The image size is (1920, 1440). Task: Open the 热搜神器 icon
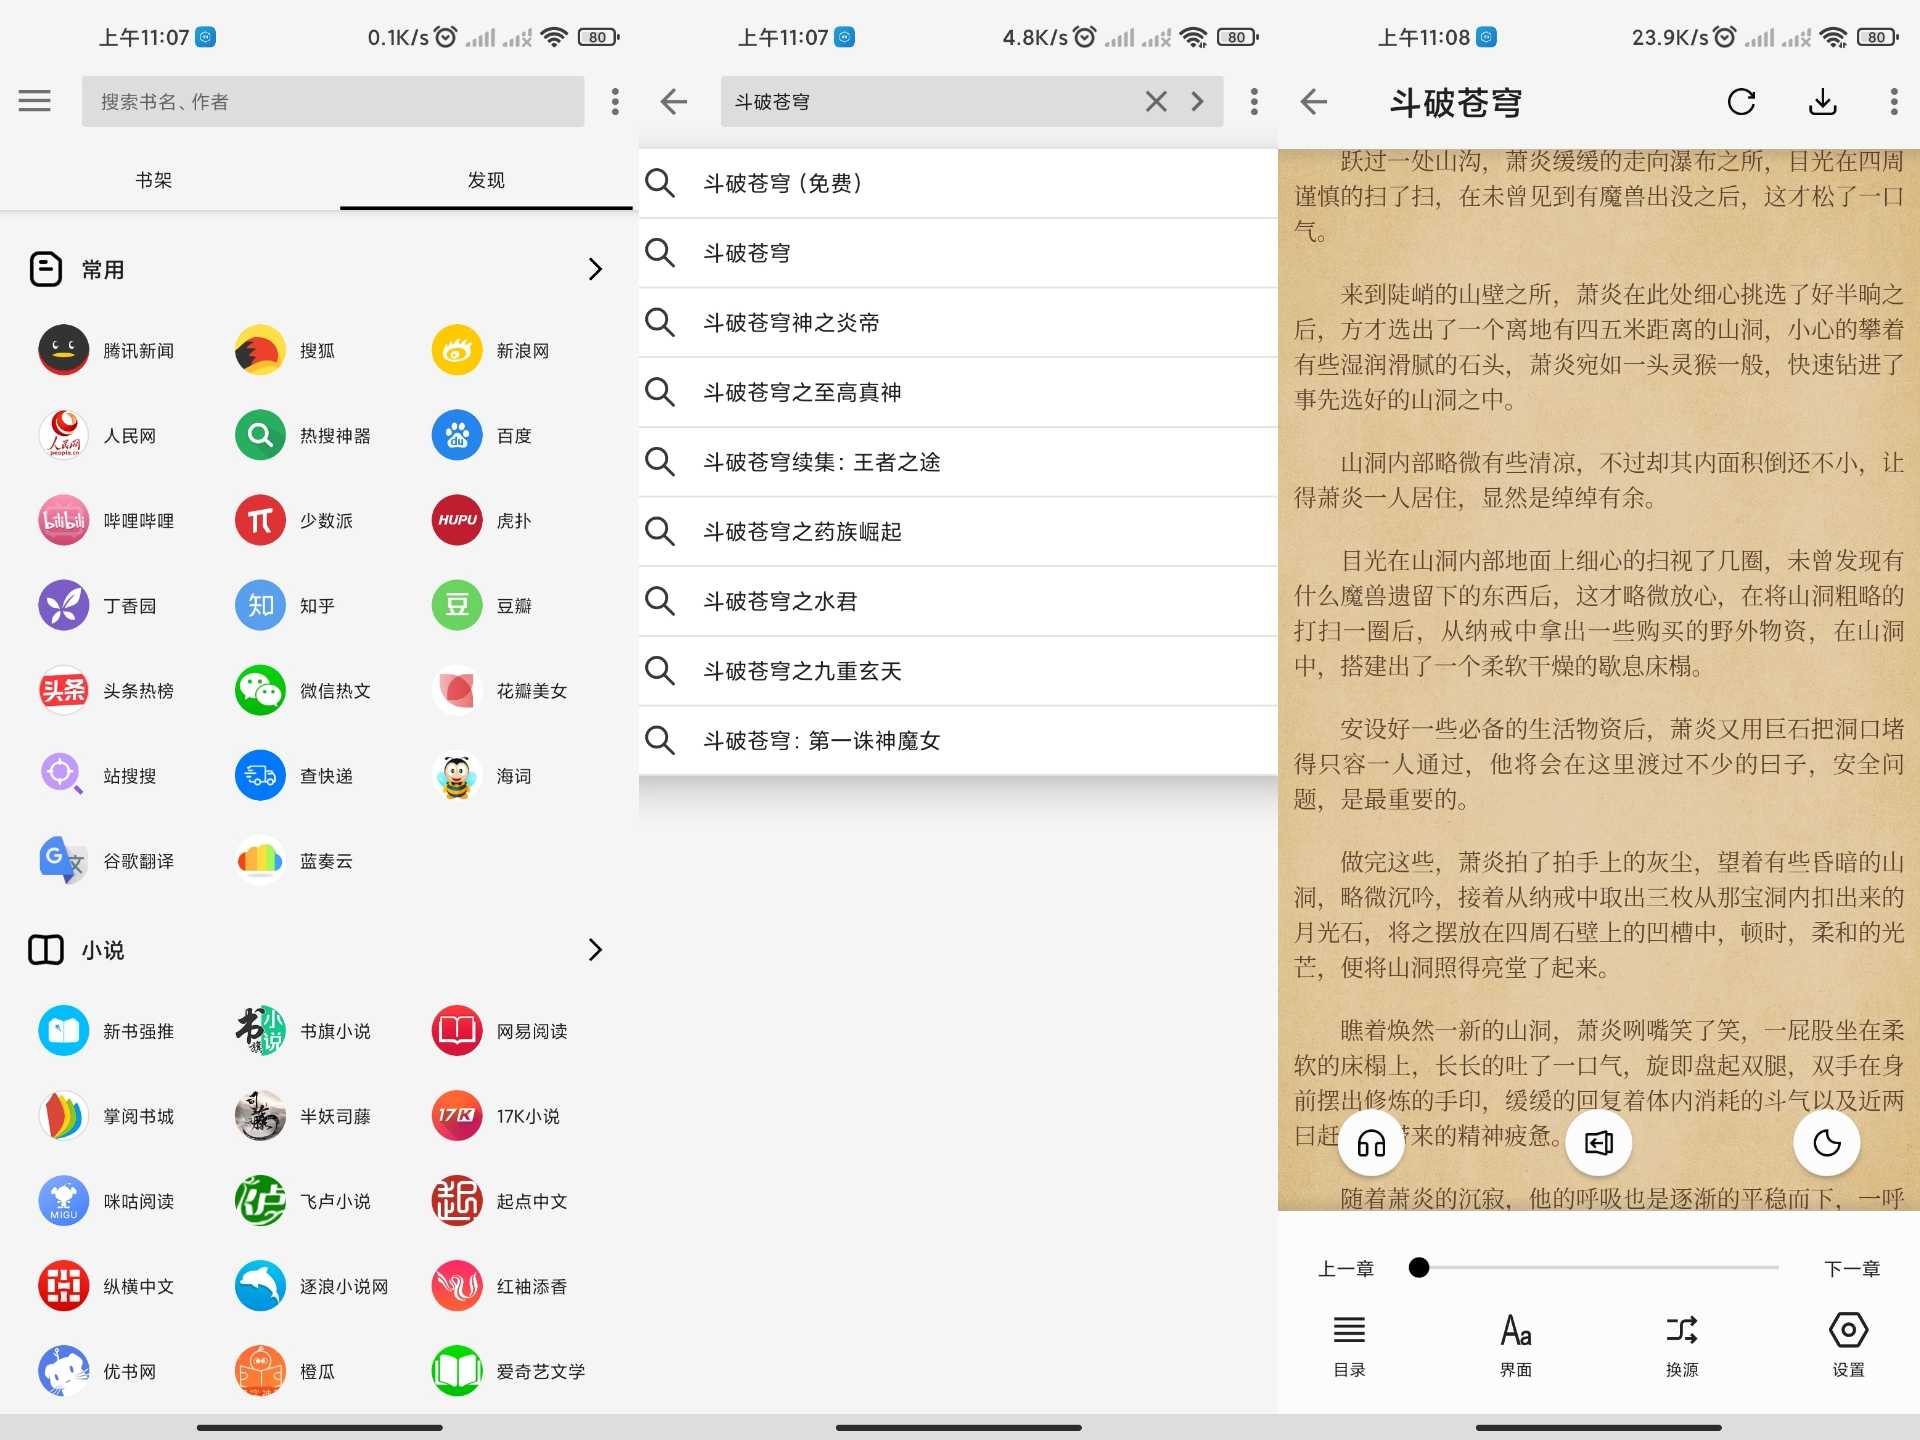pos(260,436)
